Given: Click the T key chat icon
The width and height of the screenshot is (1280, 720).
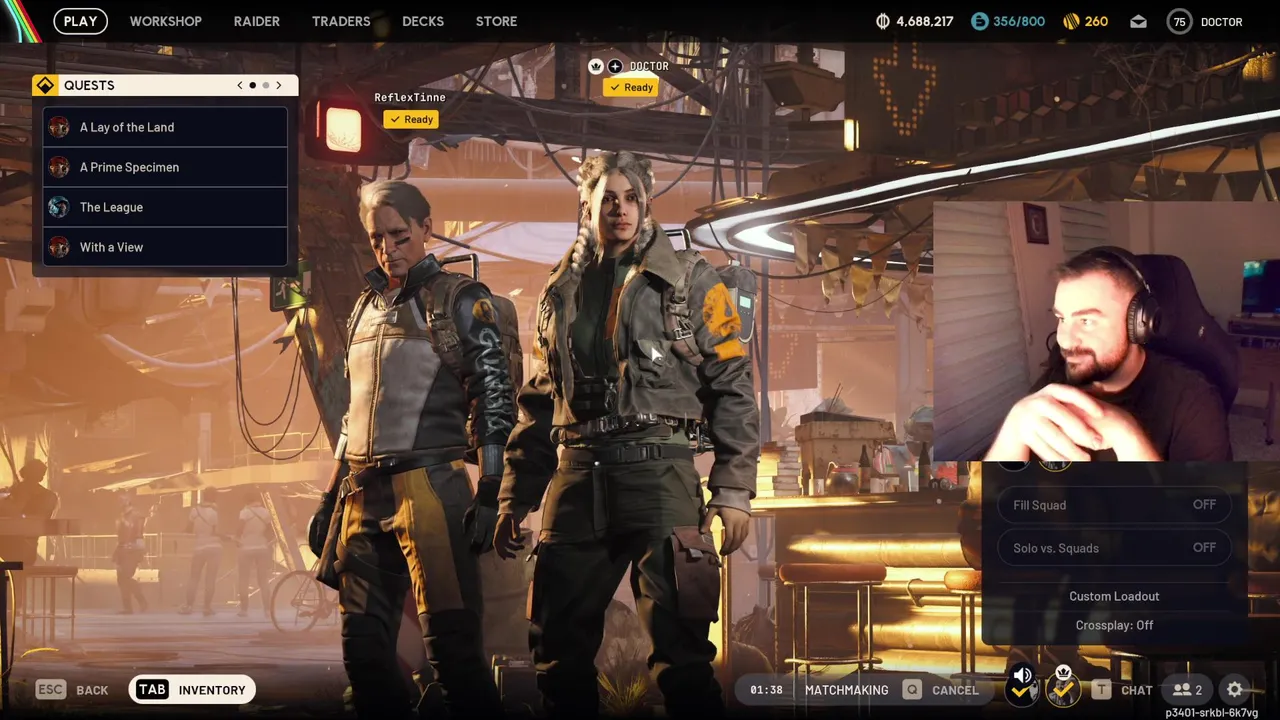Looking at the screenshot, I should click(x=1101, y=690).
